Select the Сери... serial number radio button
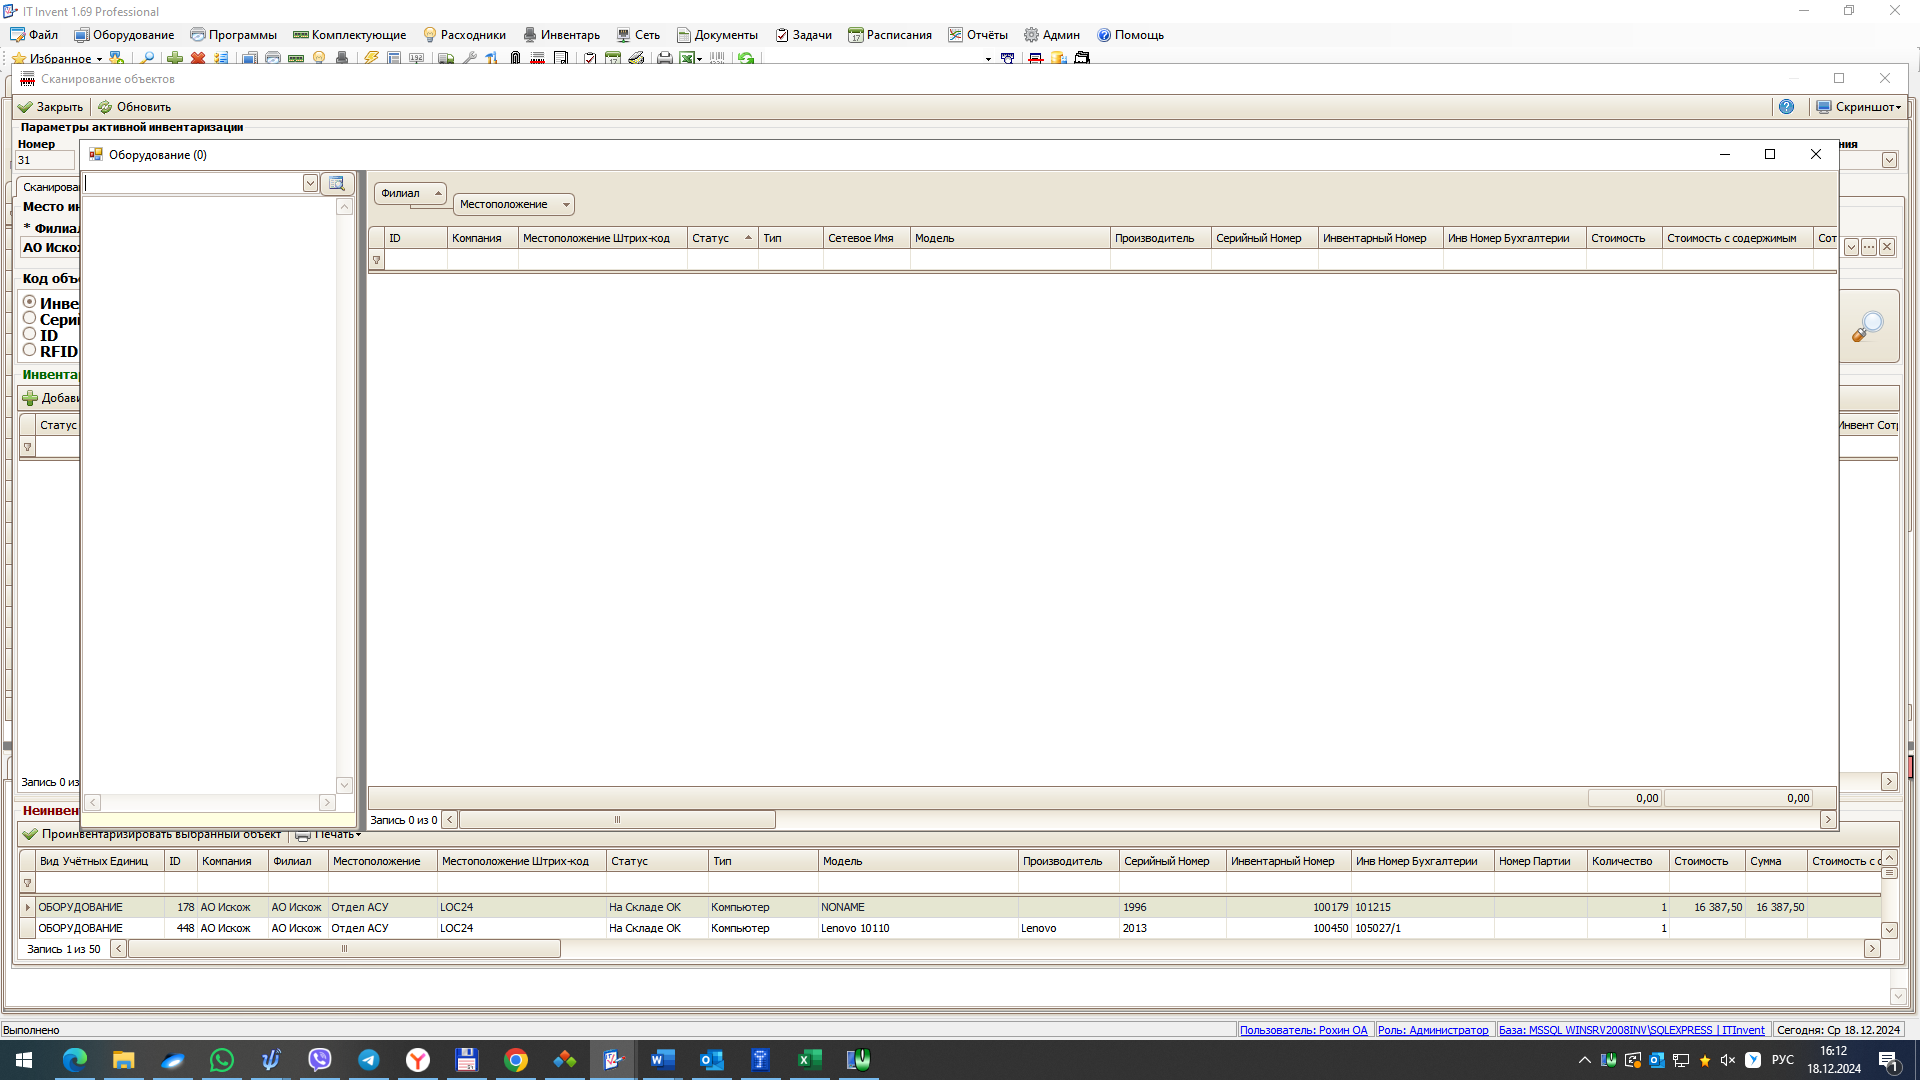 (x=30, y=318)
